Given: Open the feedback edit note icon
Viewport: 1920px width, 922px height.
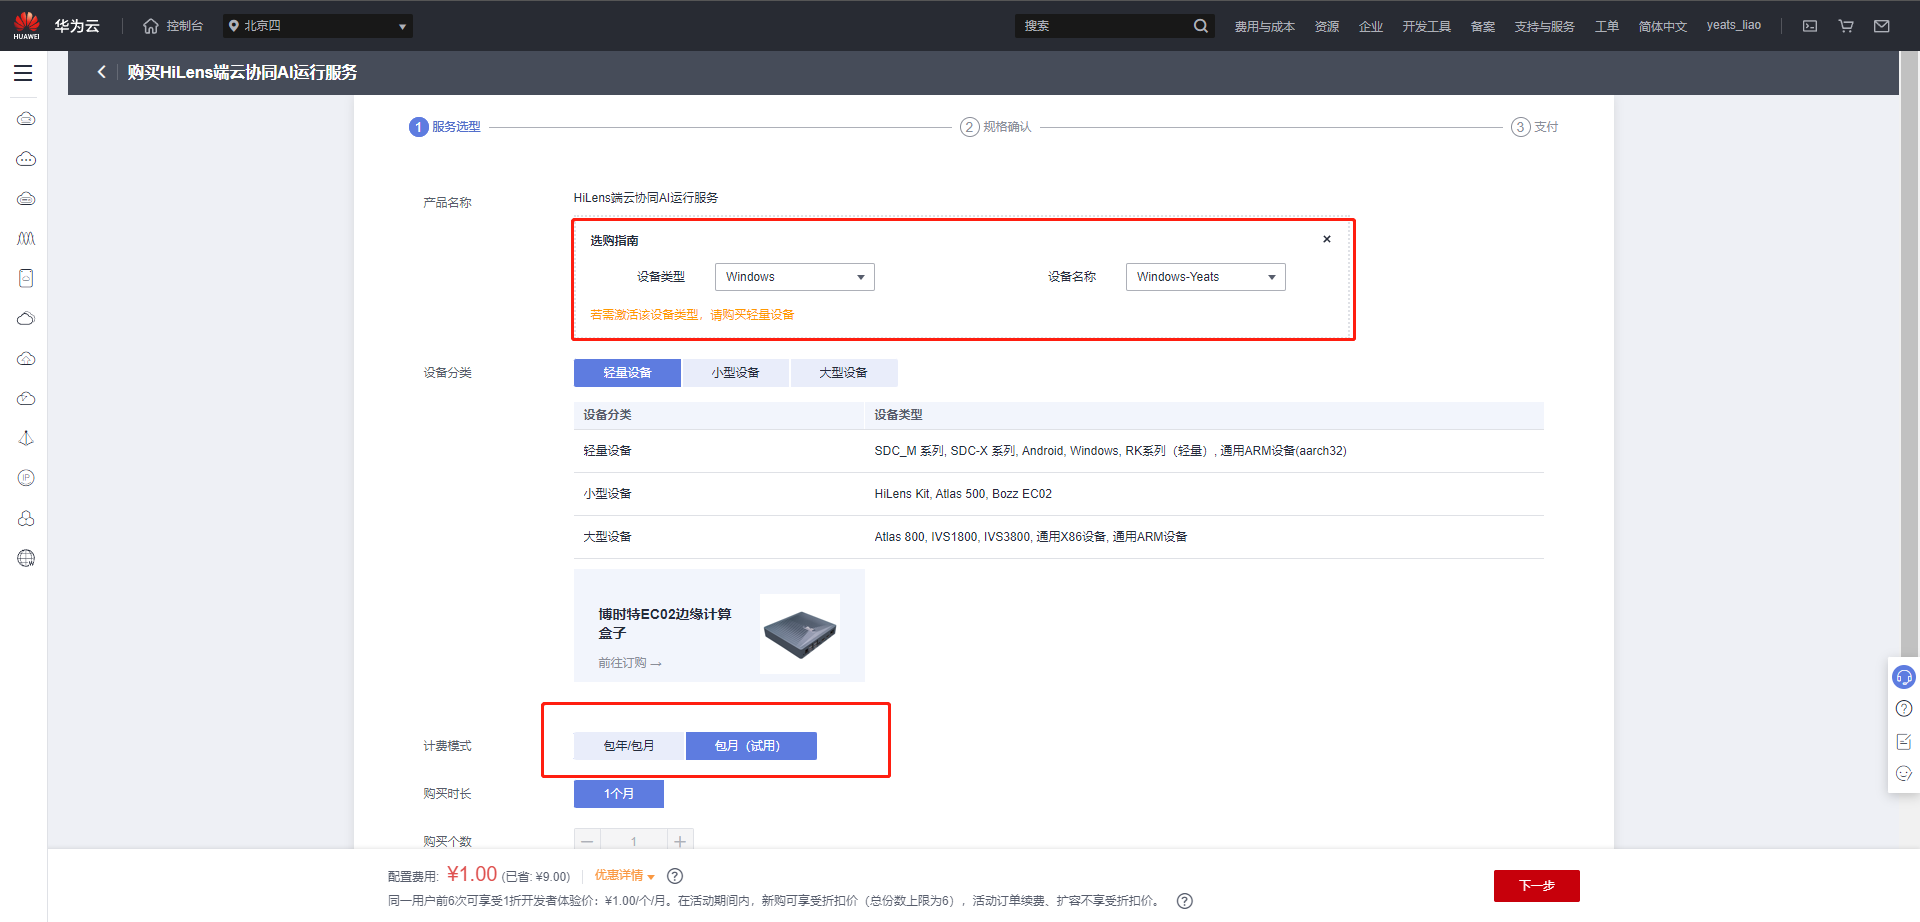Looking at the screenshot, I should (x=1904, y=742).
